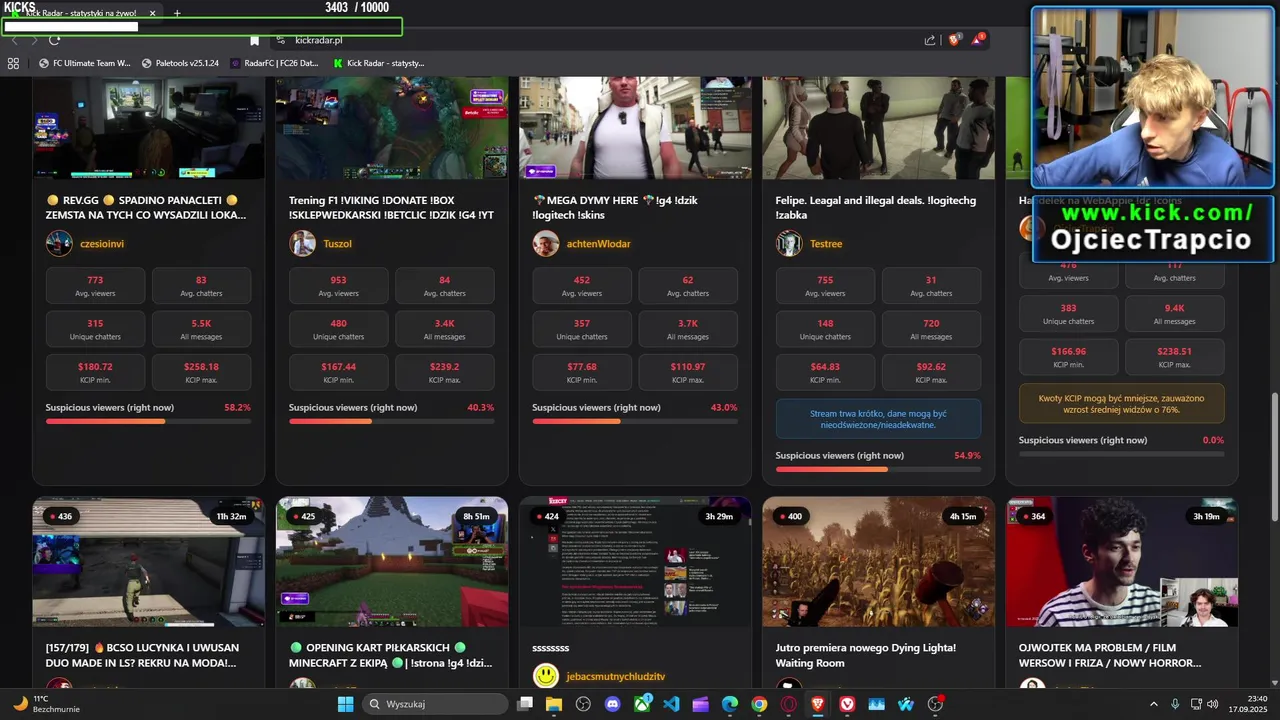The image size is (1280, 720).
Task: Open czesioinvi channel link
Action: click(x=102, y=243)
